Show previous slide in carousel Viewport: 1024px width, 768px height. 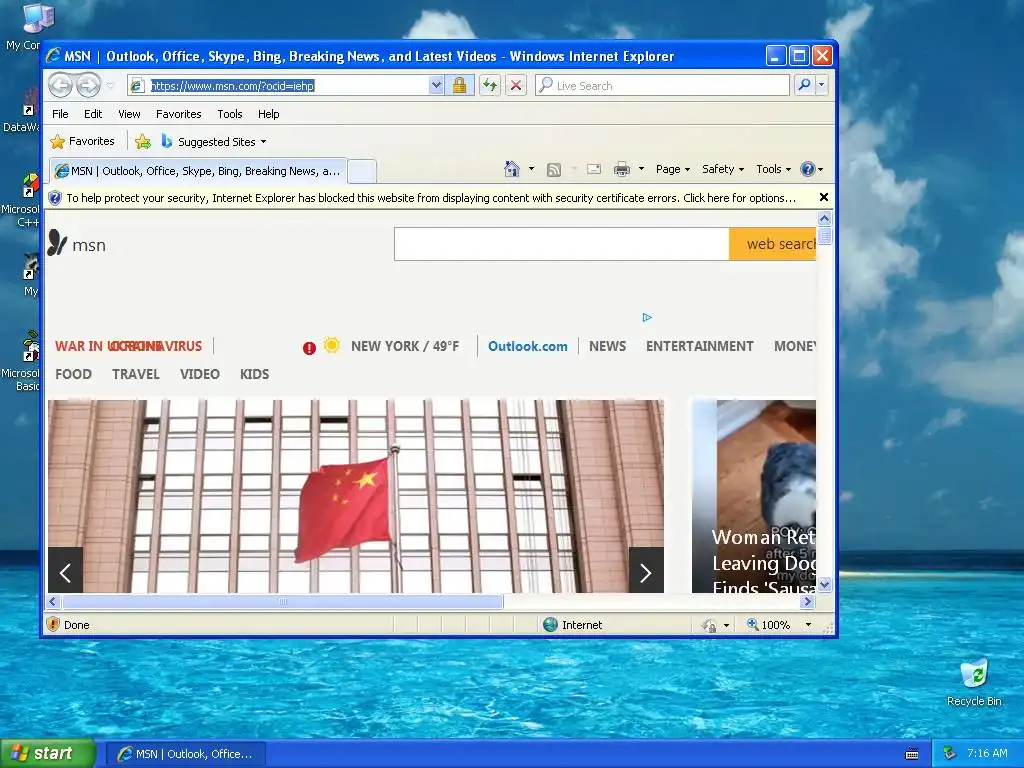(x=65, y=572)
